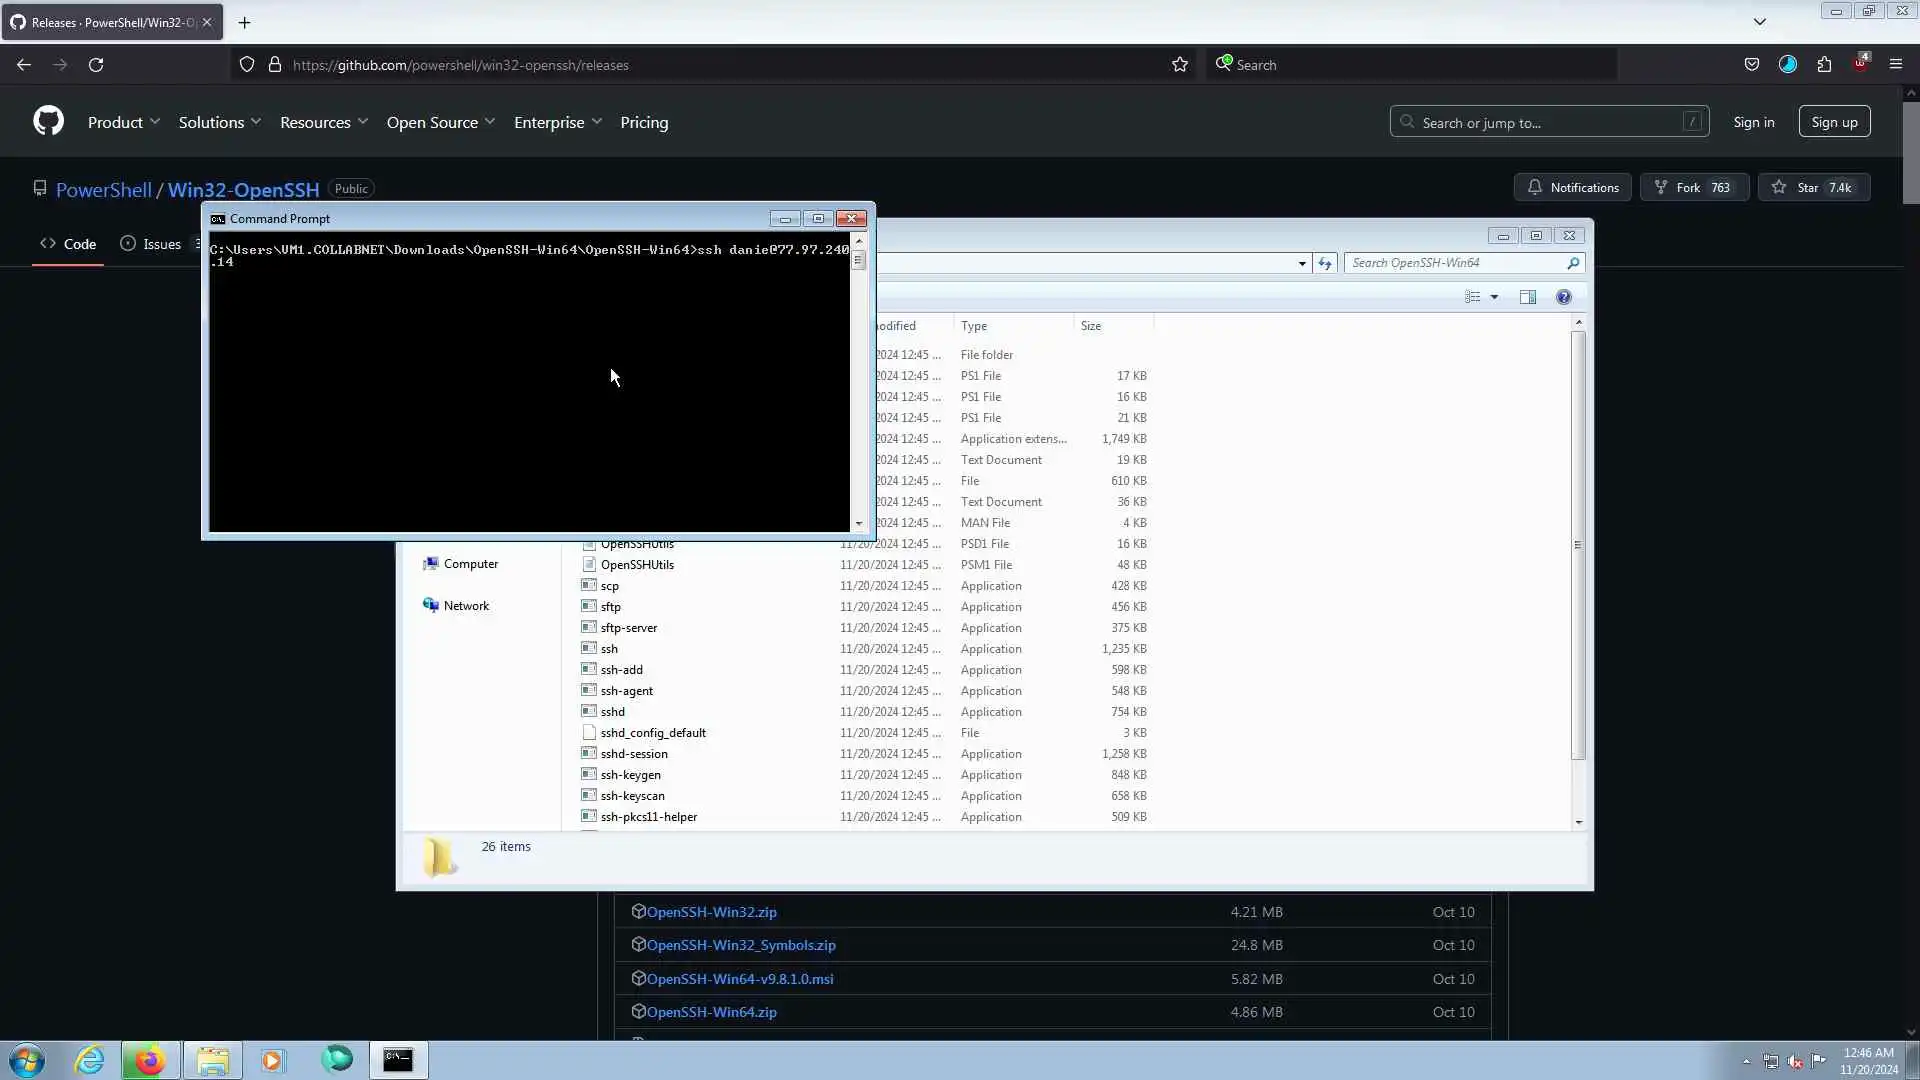The height and width of the screenshot is (1080, 1920).
Task: Open Explorer change view dropdown arrow
Action: point(1494,297)
